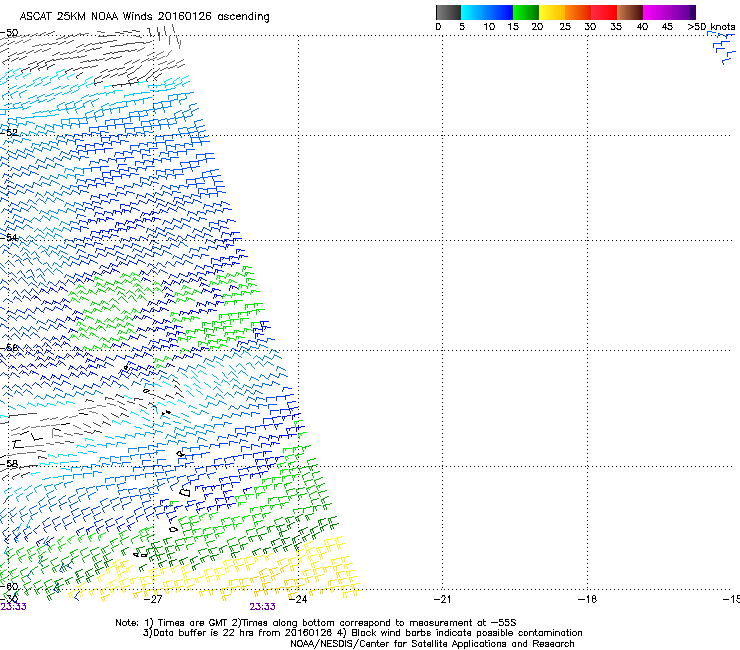Viewport: 740px width, 650px height.
Task: Click the legend tick label 25
Action: [565, 27]
